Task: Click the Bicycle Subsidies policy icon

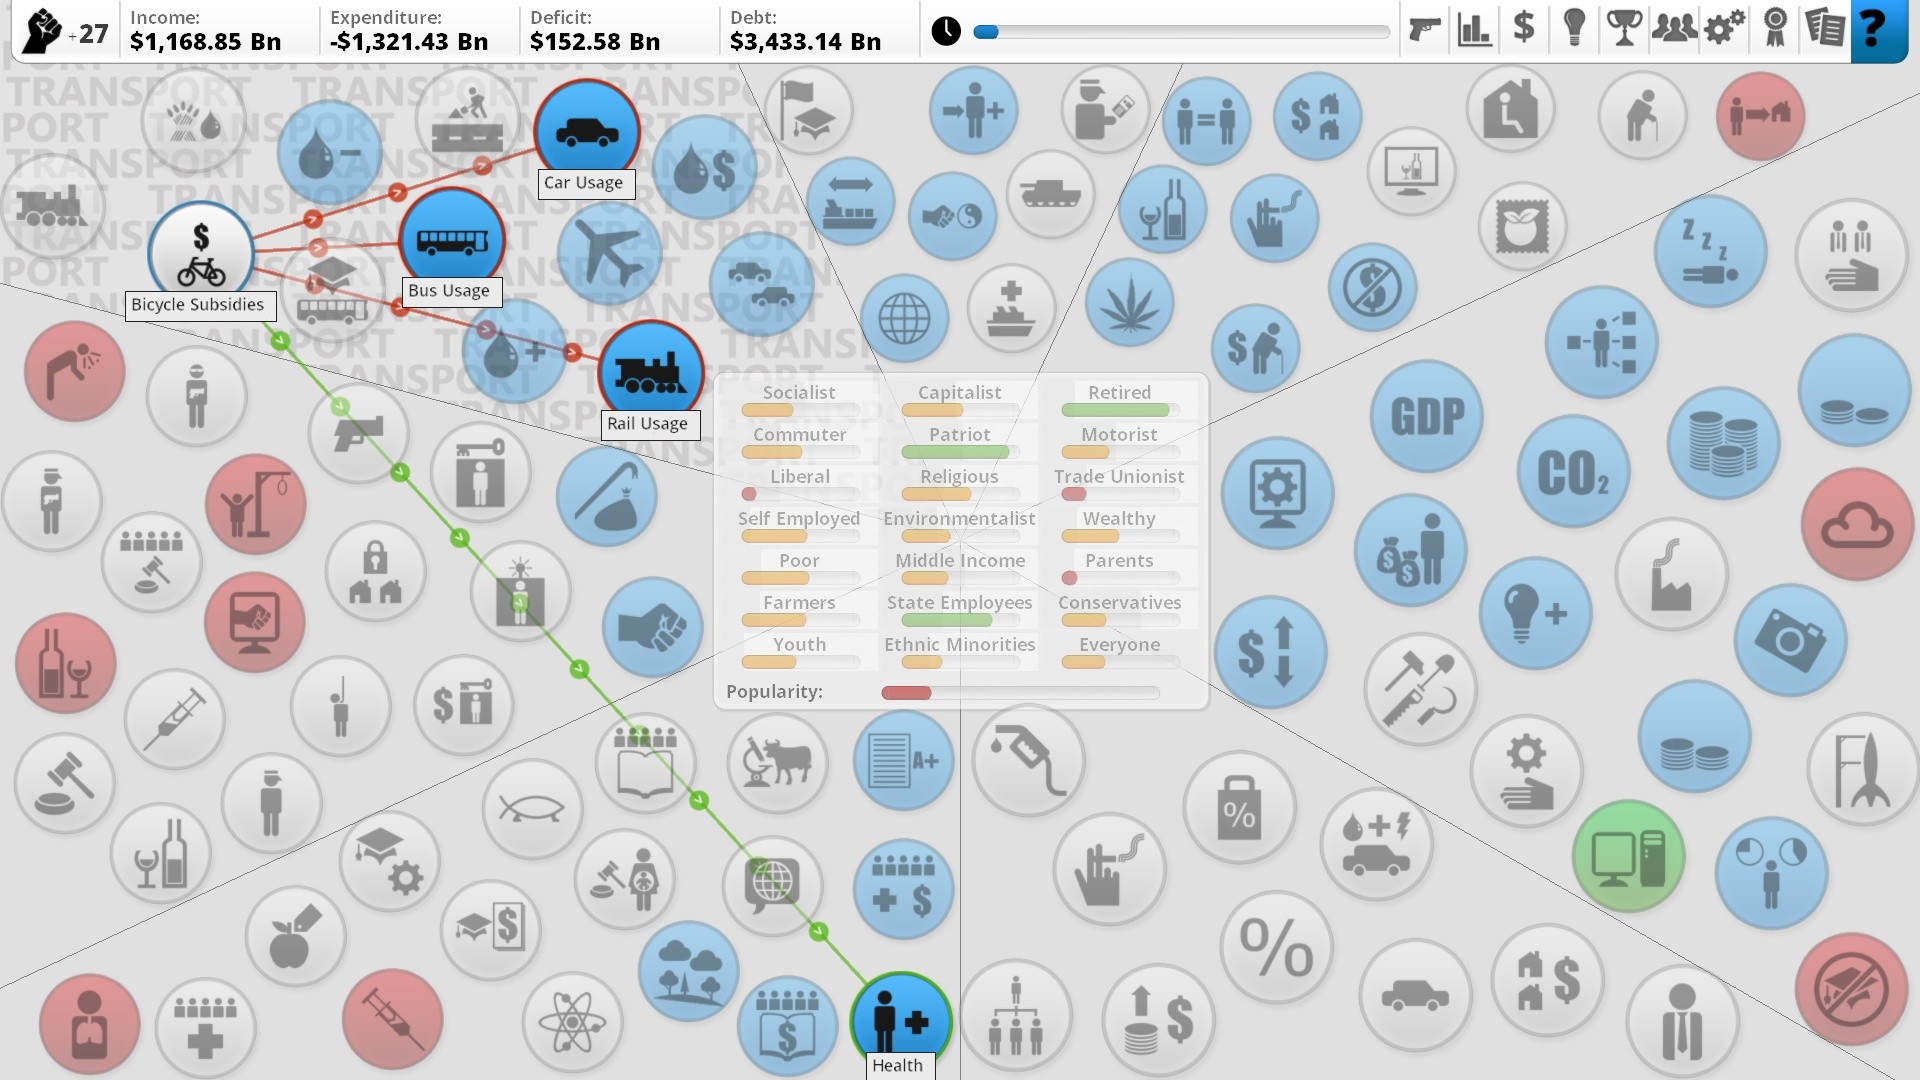Action: [x=198, y=251]
